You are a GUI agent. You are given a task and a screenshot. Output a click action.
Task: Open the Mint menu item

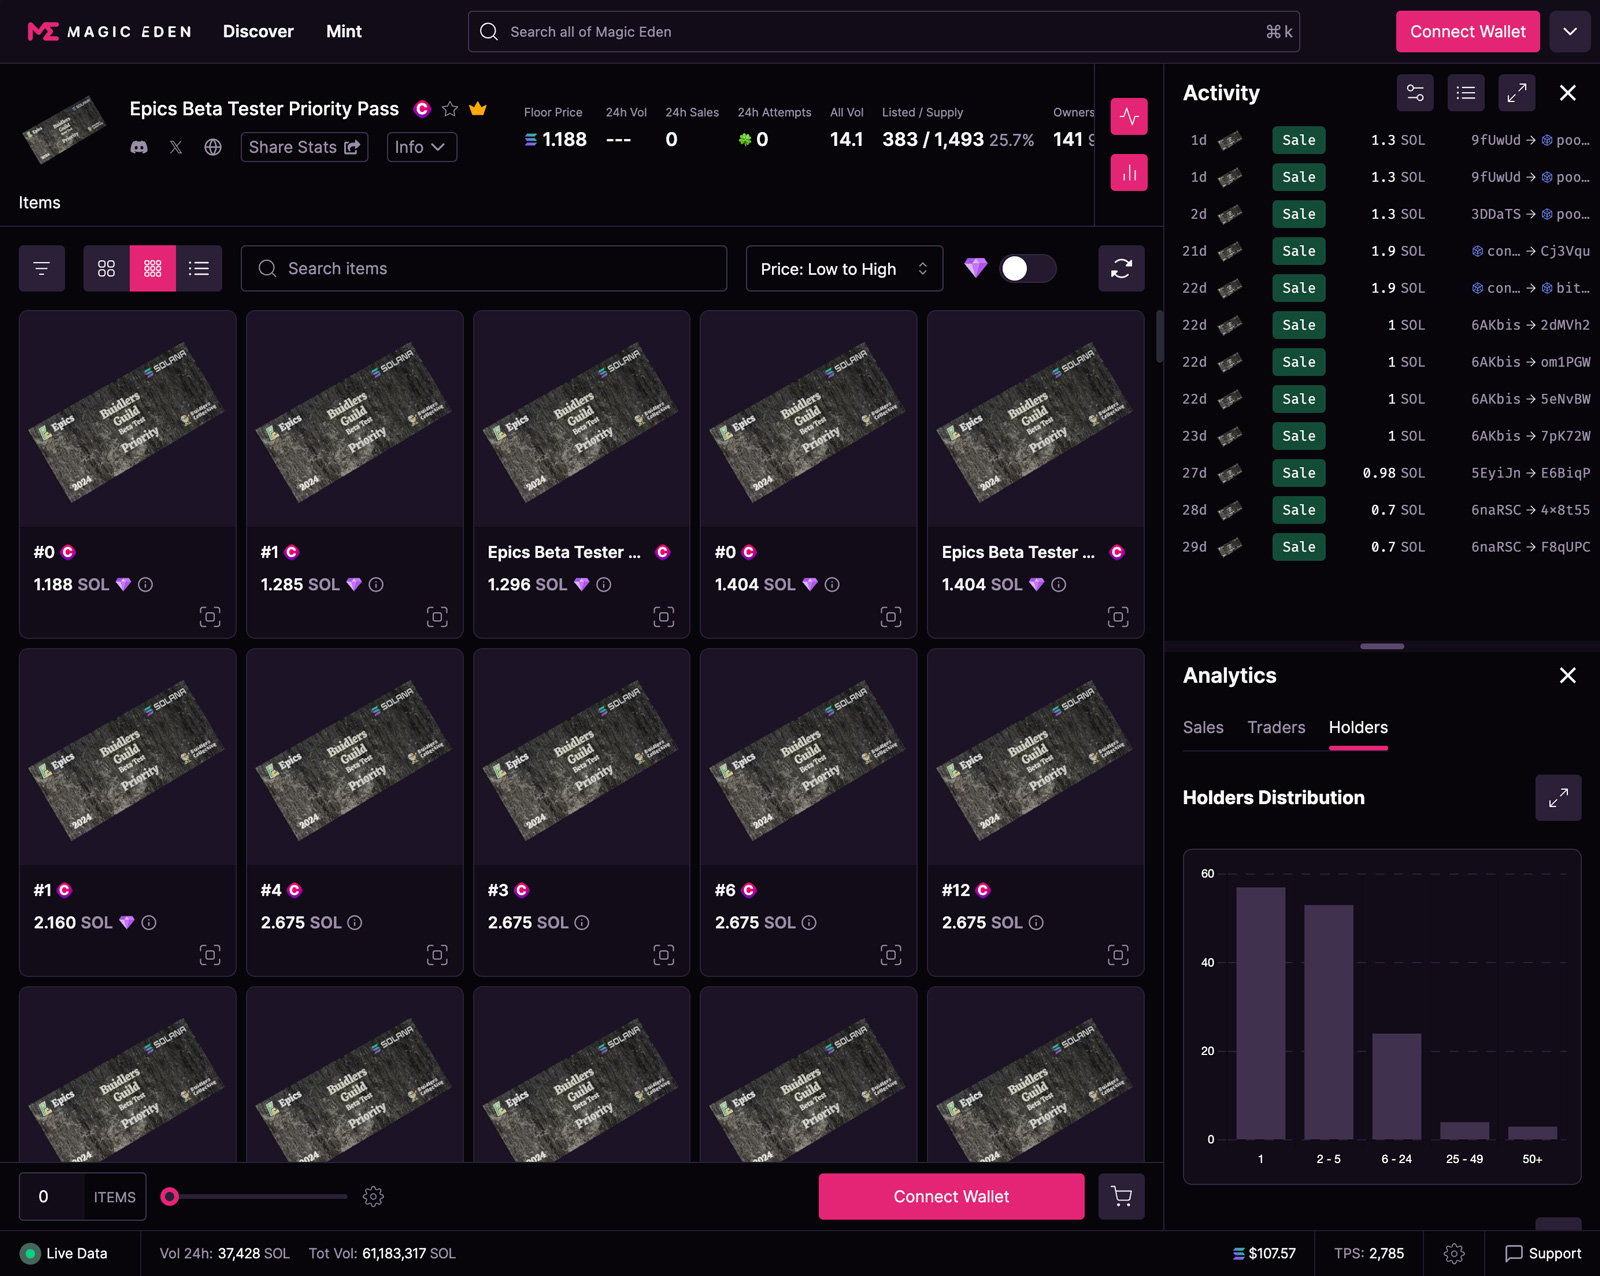pyautogui.click(x=344, y=32)
